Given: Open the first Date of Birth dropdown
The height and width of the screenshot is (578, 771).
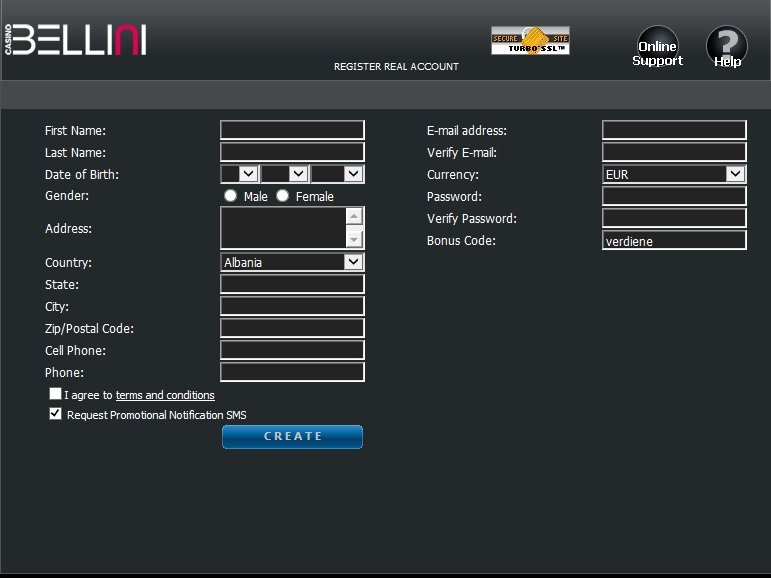Looking at the screenshot, I should pyautogui.click(x=239, y=174).
